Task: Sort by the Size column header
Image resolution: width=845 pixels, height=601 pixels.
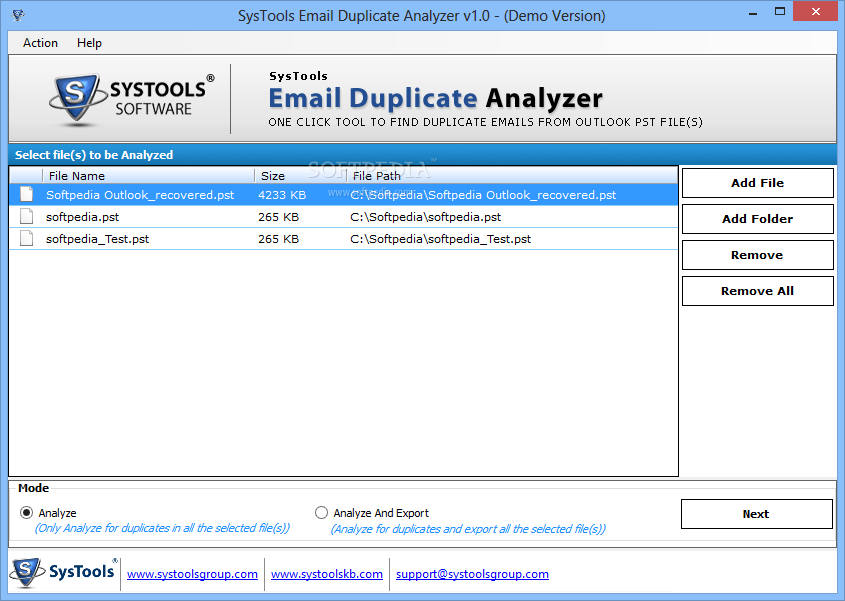Action: tap(300, 176)
